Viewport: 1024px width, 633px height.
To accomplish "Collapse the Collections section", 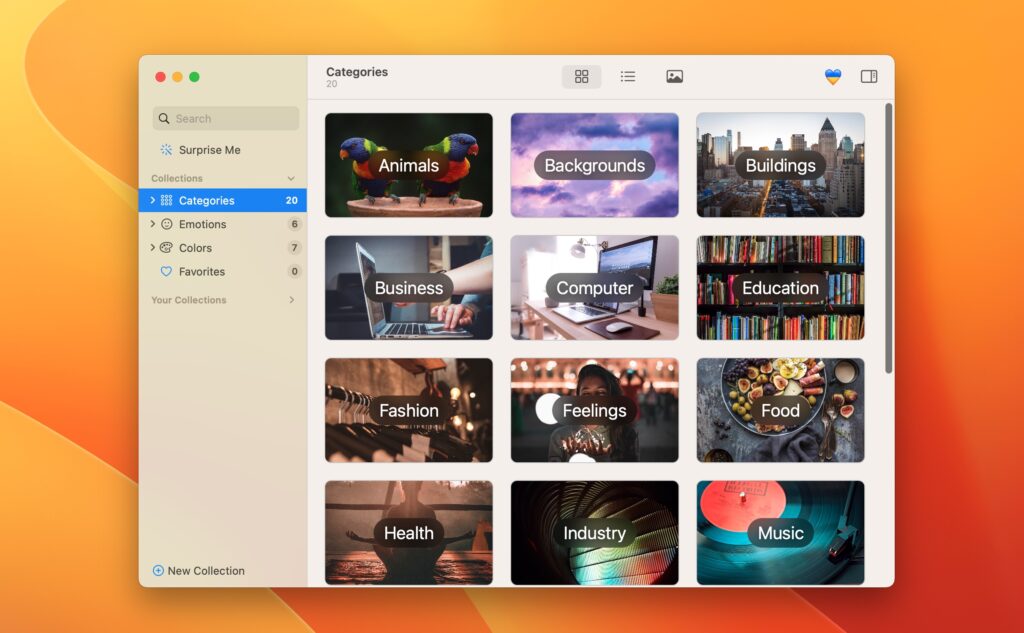I will (292, 177).
